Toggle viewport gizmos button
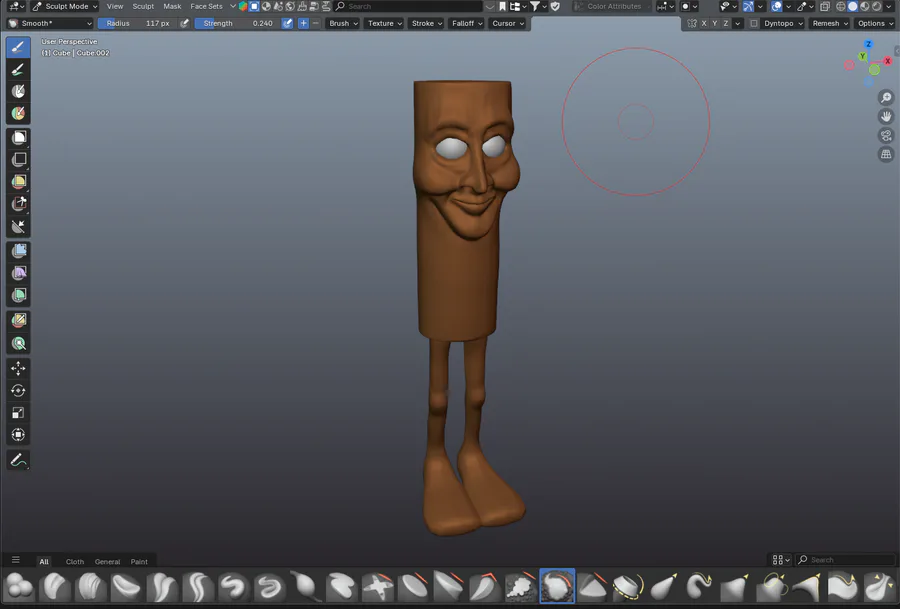 point(748,6)
